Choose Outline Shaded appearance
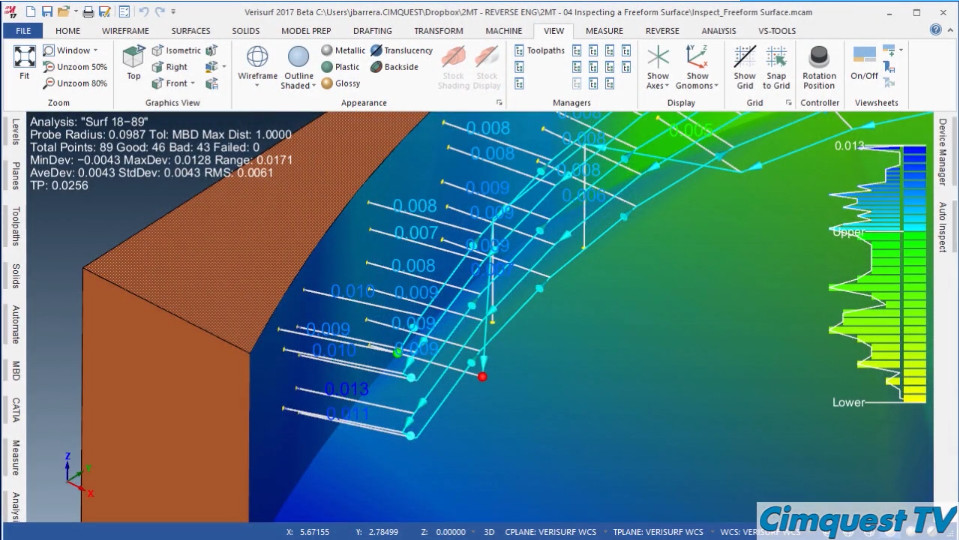 coord(298,67)
